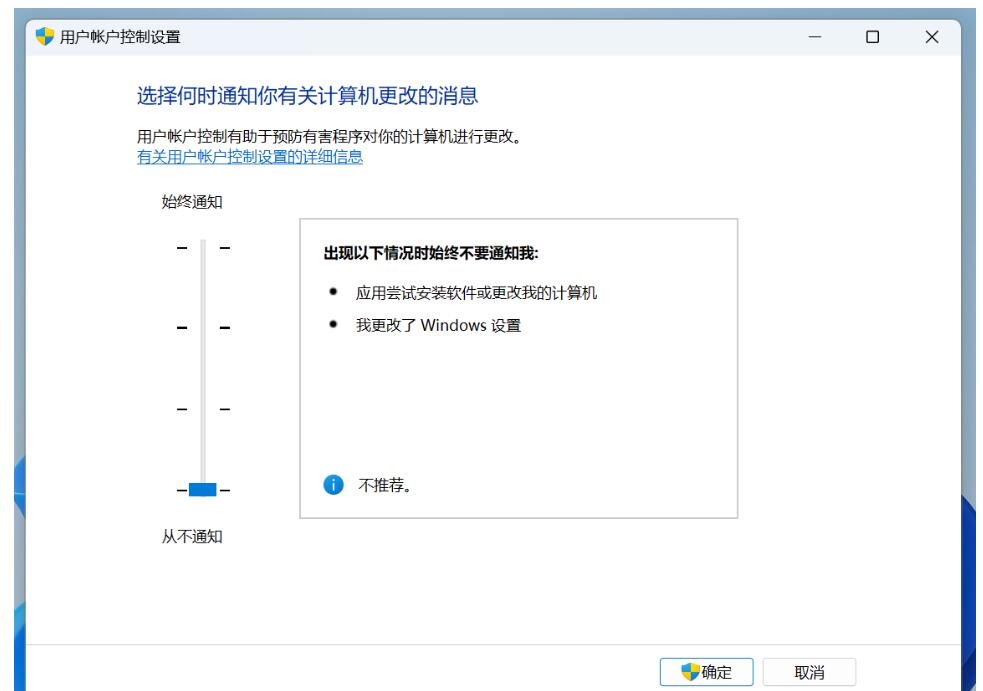Image resolution: width=983 pixels, height=691 pixels.
Task: Set slider to the second tick from top
Action: click(203, 327)
